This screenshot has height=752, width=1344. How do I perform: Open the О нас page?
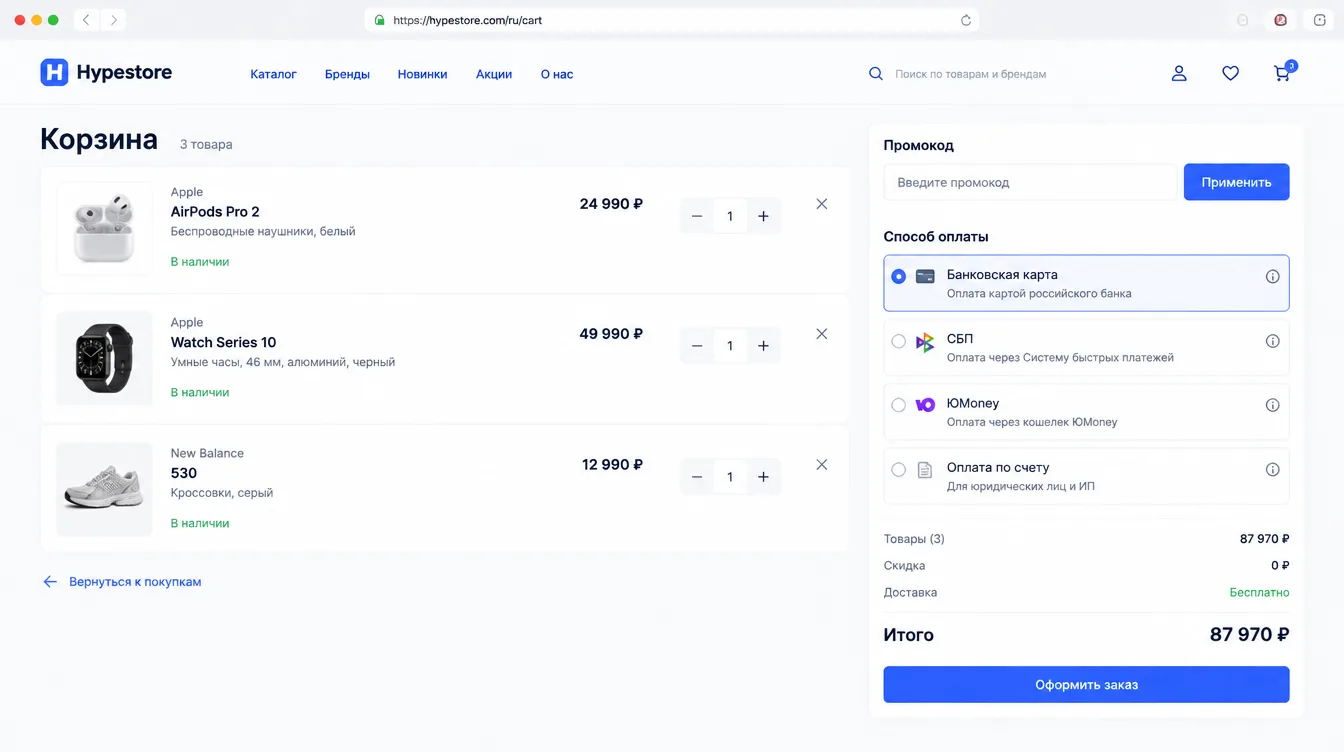point(557,74)
